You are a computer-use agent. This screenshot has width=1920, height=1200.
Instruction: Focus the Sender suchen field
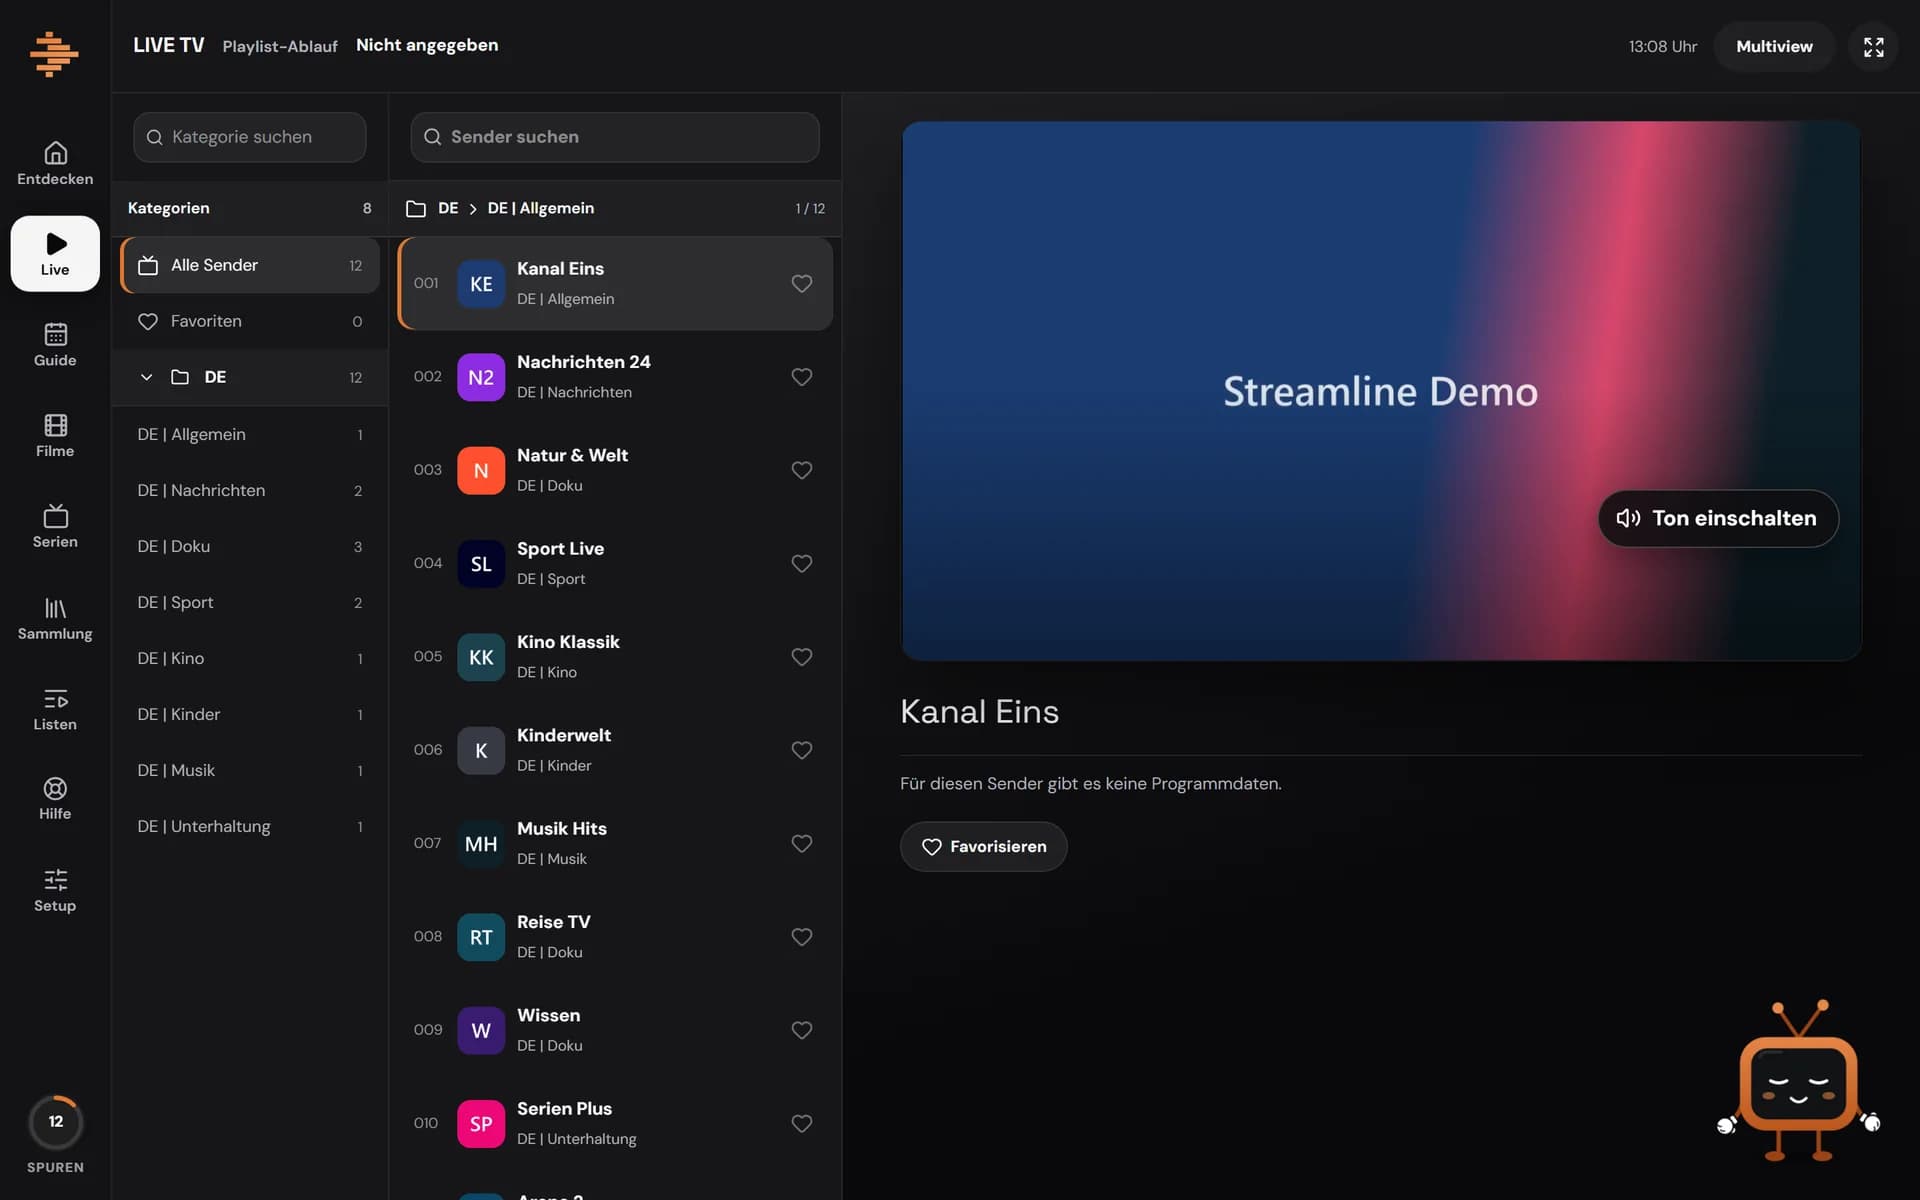[615, 137]
